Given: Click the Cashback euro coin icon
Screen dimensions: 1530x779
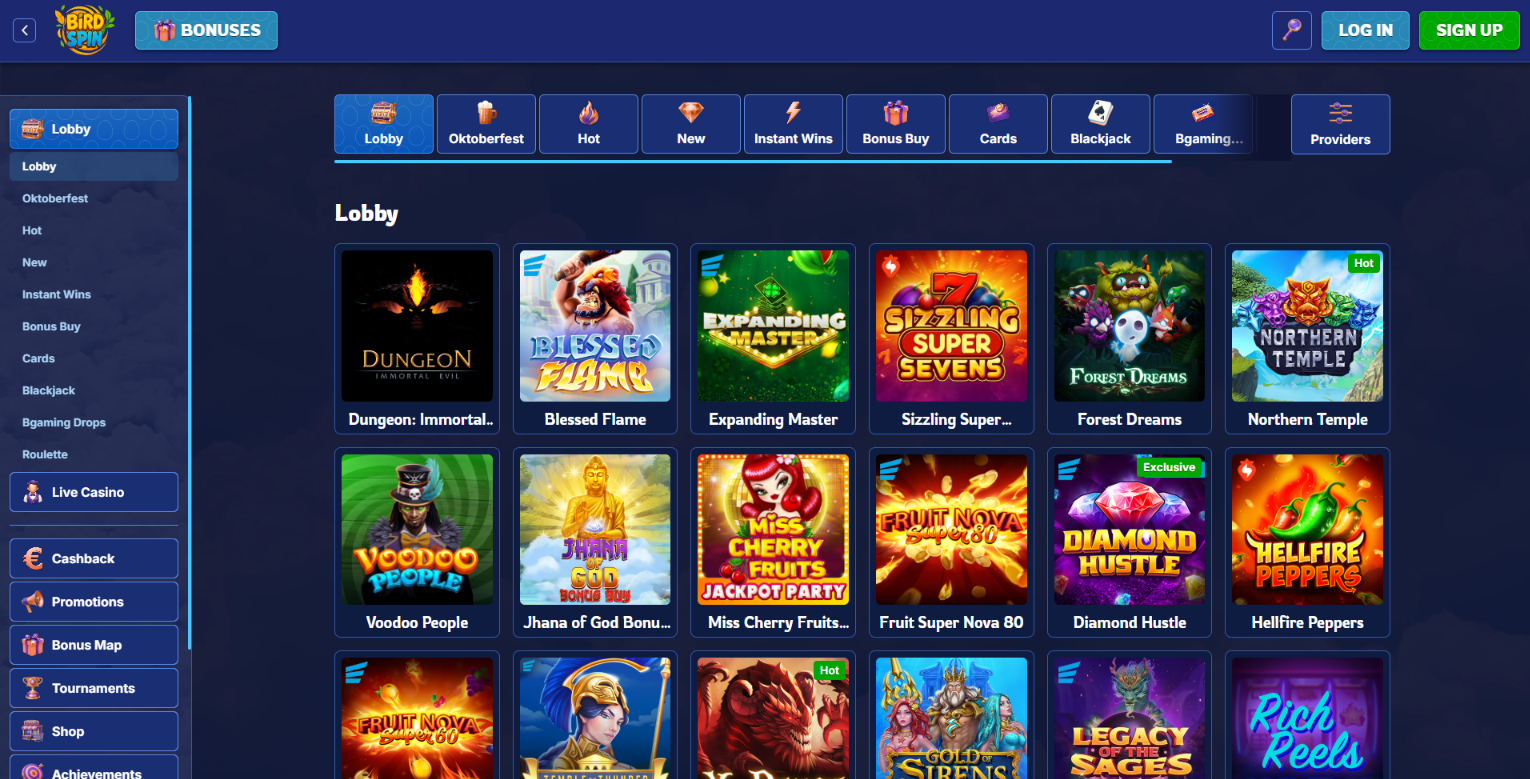Looking at the screenshot, I should pyautogui.click(x=33, y=558).
